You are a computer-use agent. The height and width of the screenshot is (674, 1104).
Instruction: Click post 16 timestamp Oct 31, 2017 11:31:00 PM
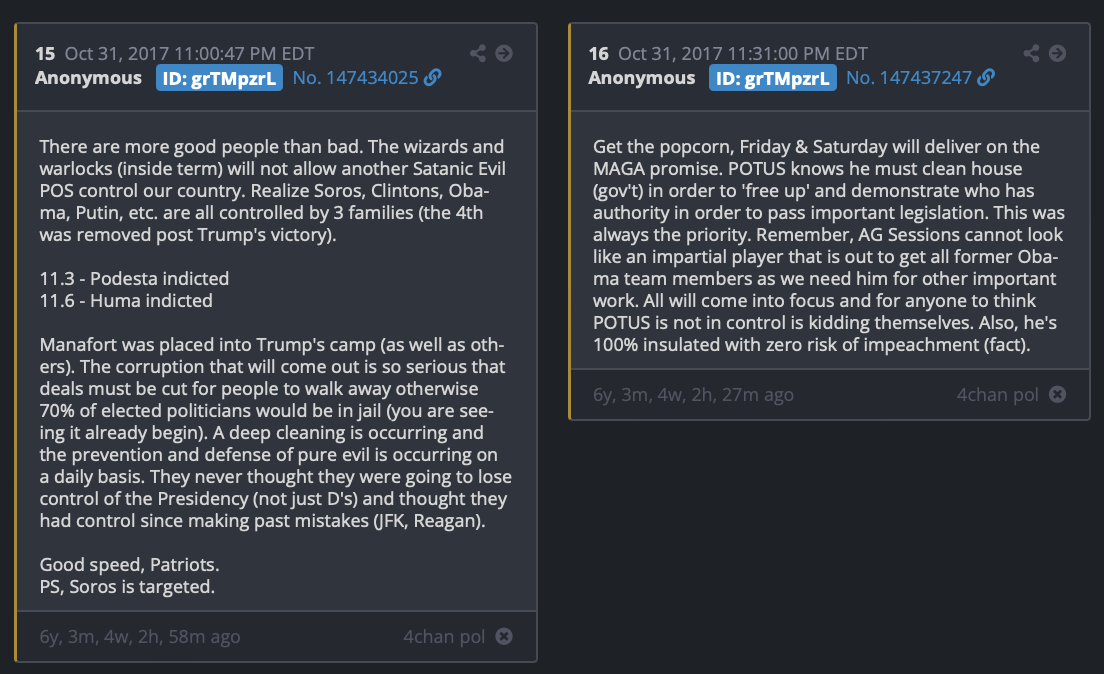(745, 53)
